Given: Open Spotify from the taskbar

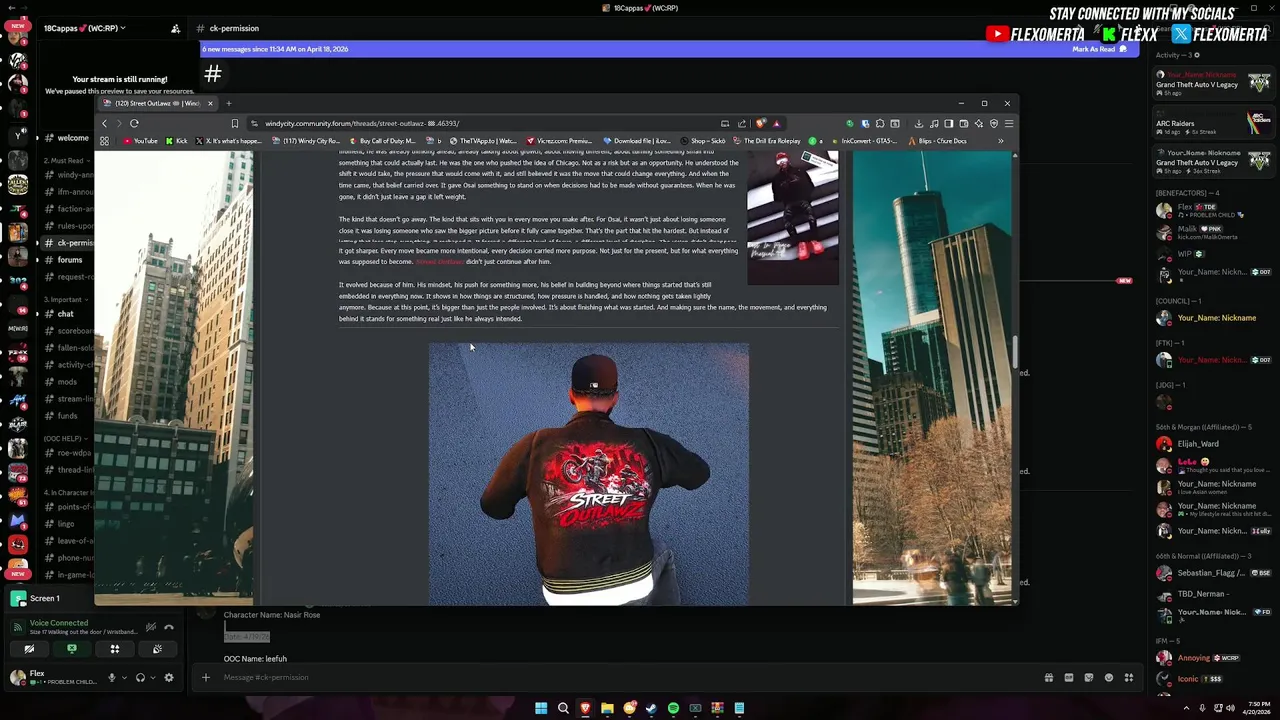Looking at the screenshot, I should coord(673,708).
